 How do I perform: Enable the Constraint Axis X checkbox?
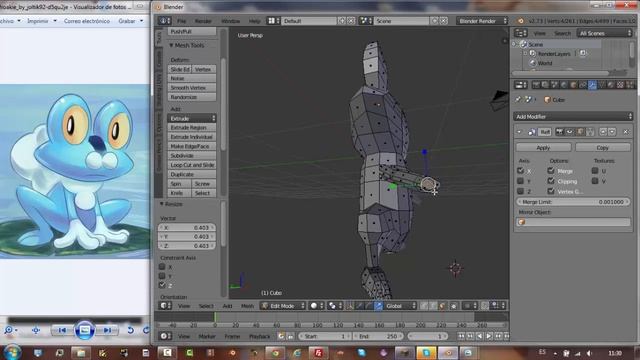(162, 267)
